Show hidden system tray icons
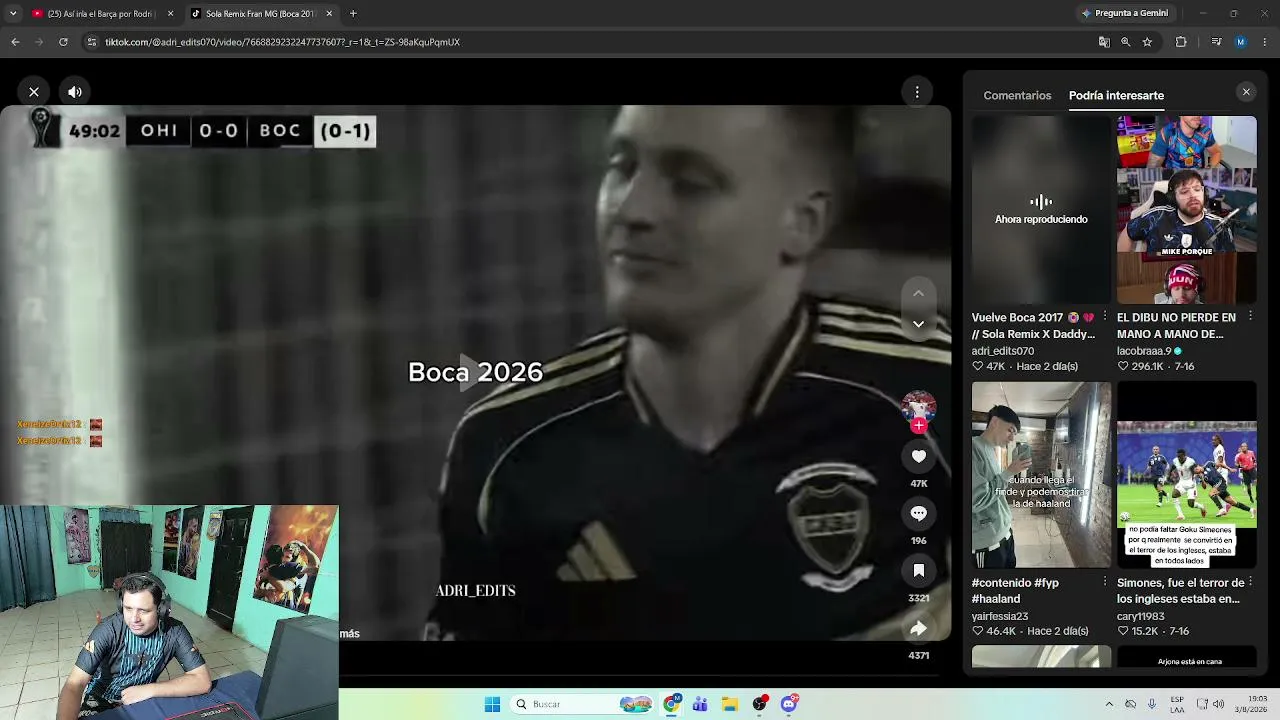Viewport: 1280px width, 720px height. pyautogui.click(x=1109, y=704)
